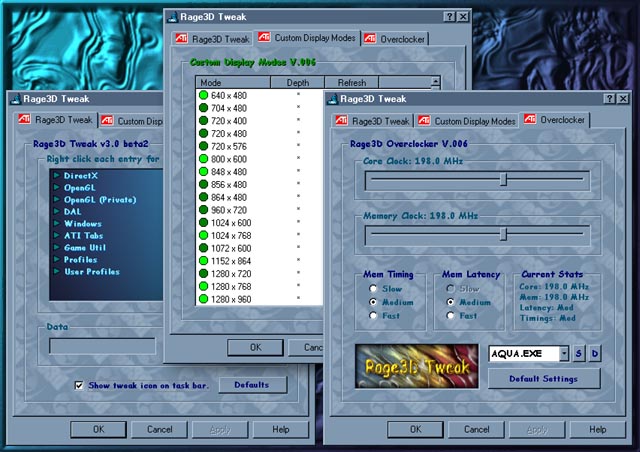Viewport: 640px width, 452px height.
Task: Click the Core Clock slider handle
Action: coord(504,179)
